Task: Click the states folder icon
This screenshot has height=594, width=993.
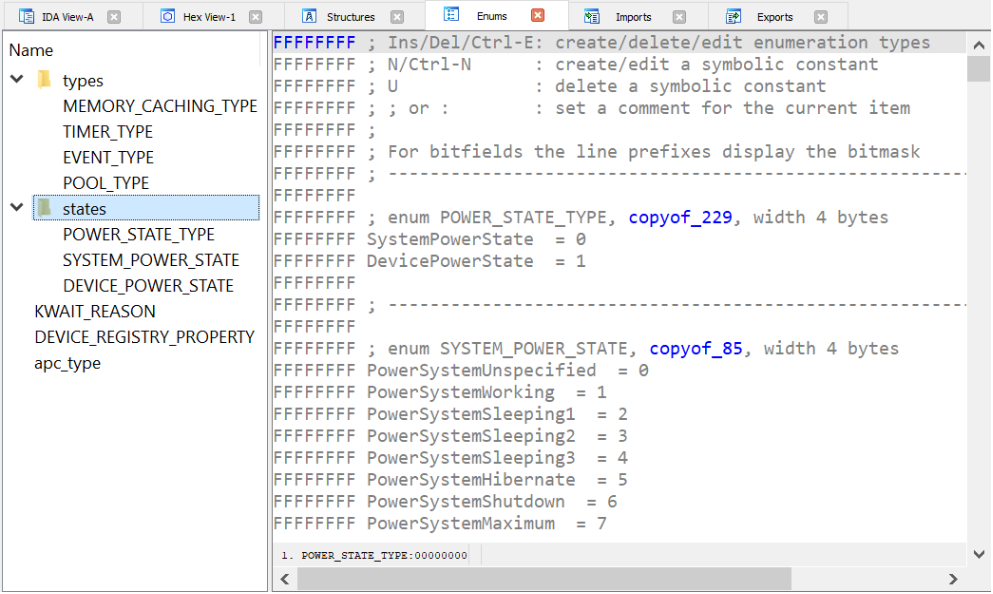Action: point(44,208)
